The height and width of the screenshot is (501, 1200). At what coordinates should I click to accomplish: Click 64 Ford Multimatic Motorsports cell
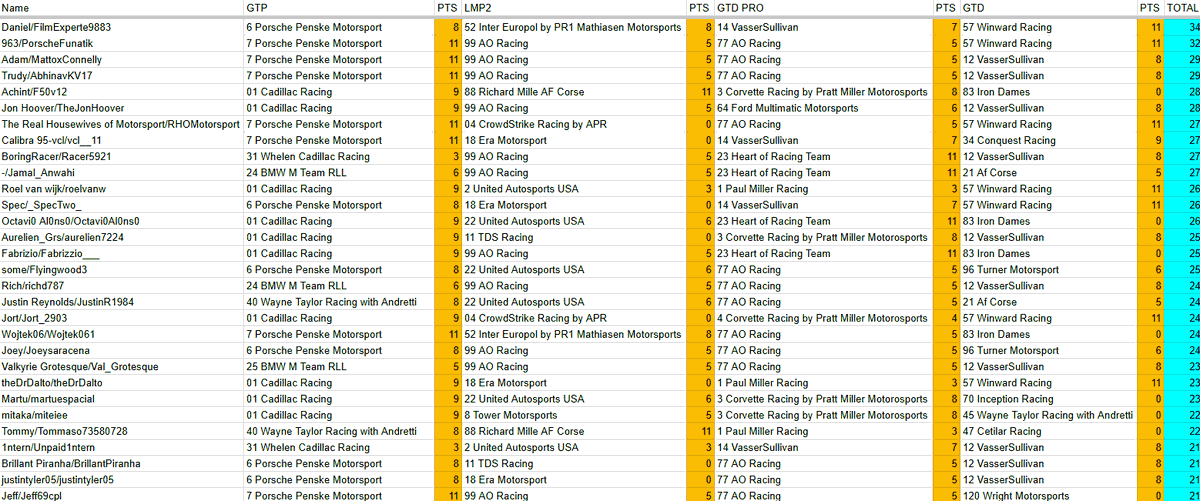pyautogui.click(x=824, y=108)
